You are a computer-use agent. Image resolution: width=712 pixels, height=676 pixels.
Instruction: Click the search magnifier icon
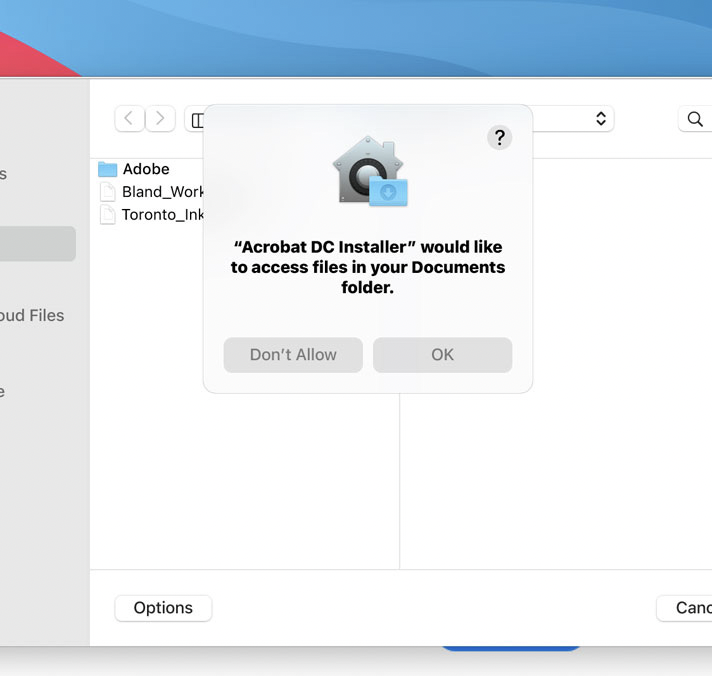pyautogui.click(x=695, y=119)
